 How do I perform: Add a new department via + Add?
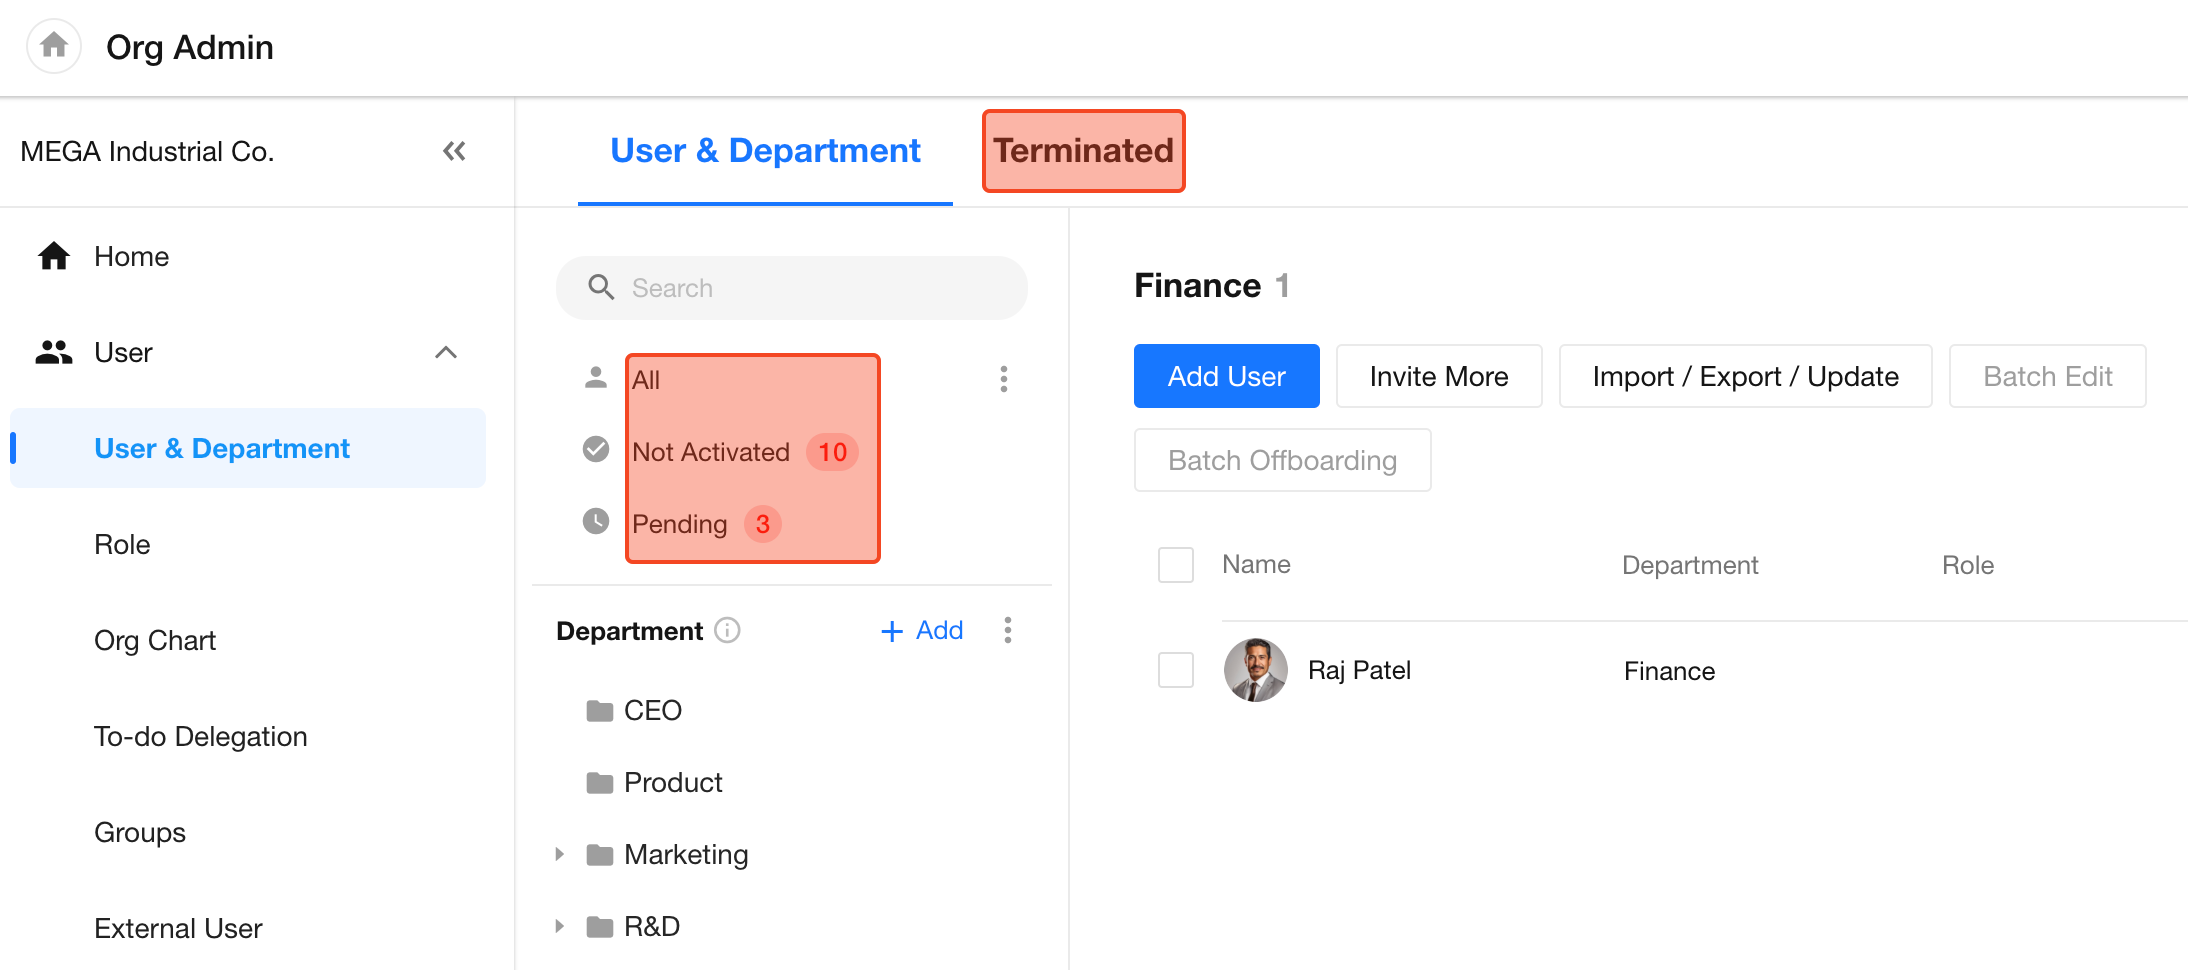[x=922, y=631]
